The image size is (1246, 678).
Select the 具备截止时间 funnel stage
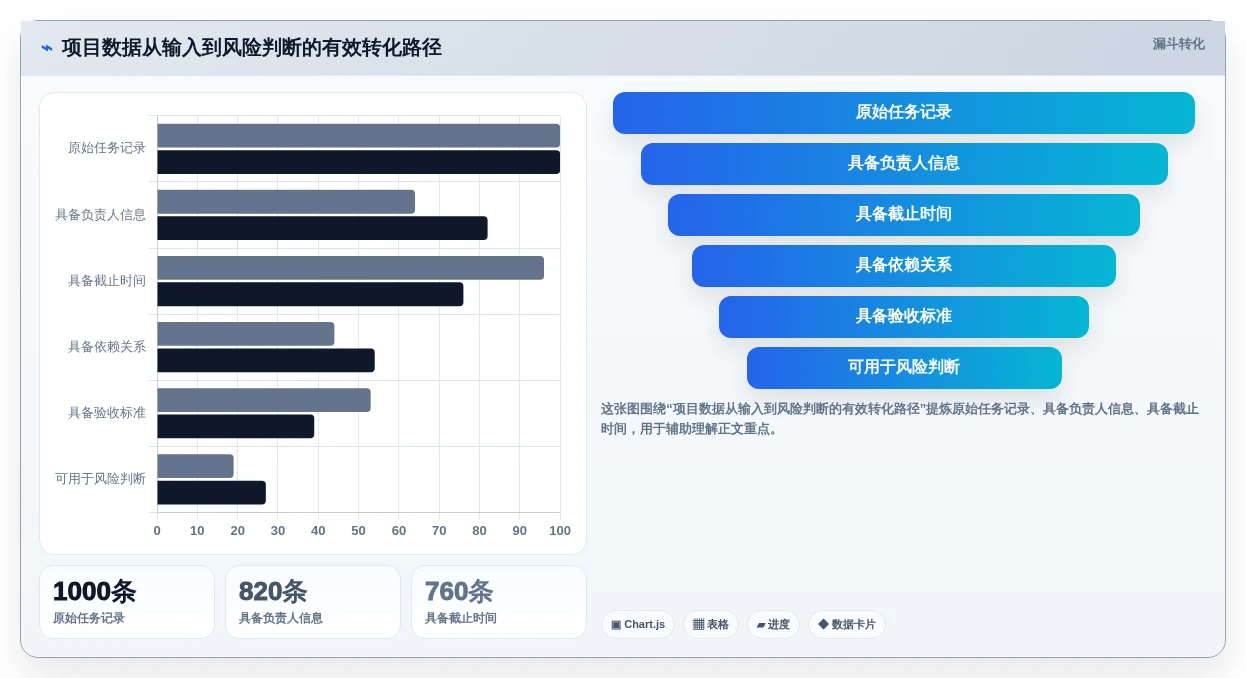[x=904, y=215]
